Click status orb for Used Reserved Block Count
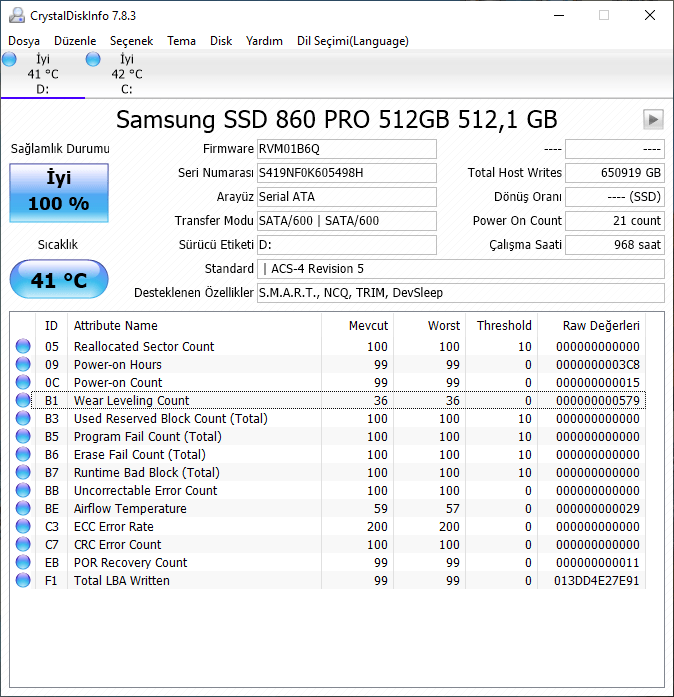Viewport: 674px width, 697px height. point(23,418)
